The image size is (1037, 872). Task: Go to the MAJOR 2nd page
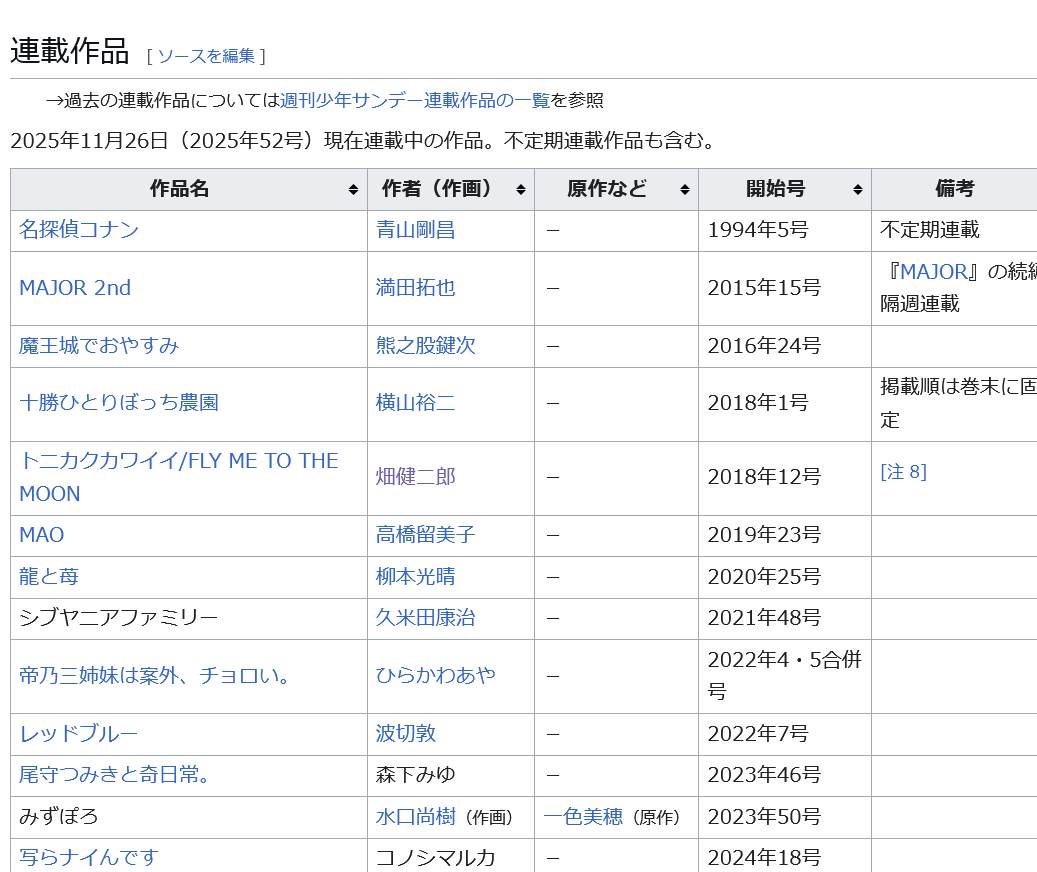tap(75, 288)
